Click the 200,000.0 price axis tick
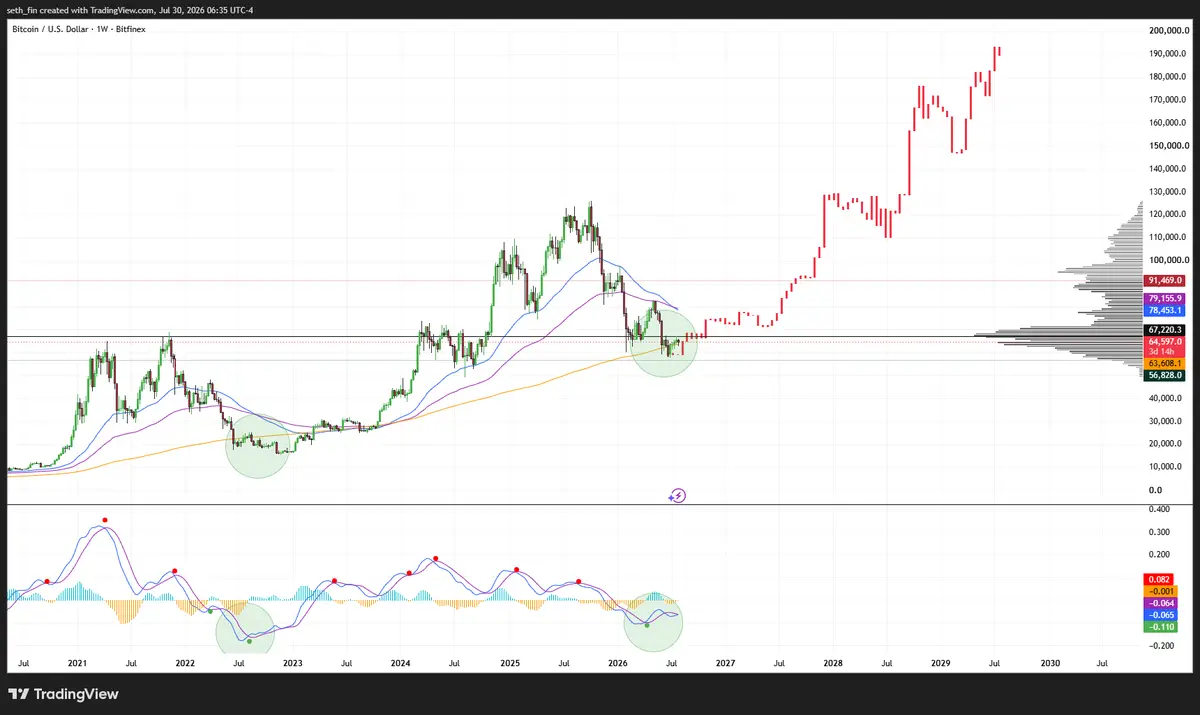The width and height of the screenshot is (1200, 715). [x=1167, y=31]
